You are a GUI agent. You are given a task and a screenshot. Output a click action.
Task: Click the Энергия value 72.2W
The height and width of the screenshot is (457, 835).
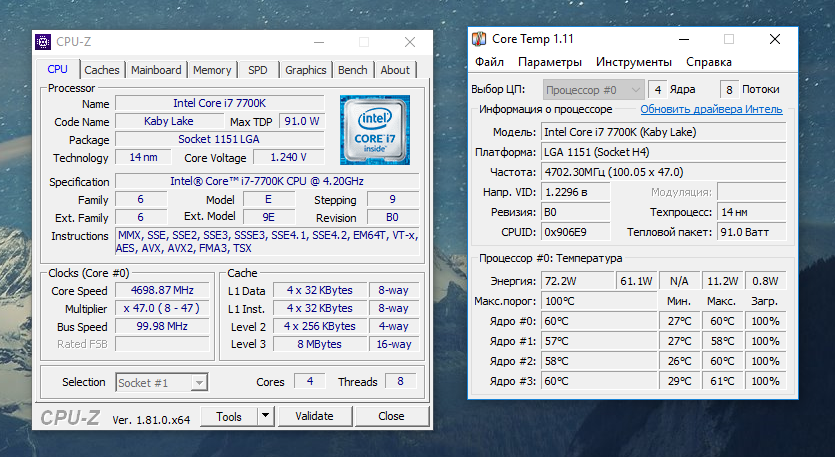[x=577, y=281]
